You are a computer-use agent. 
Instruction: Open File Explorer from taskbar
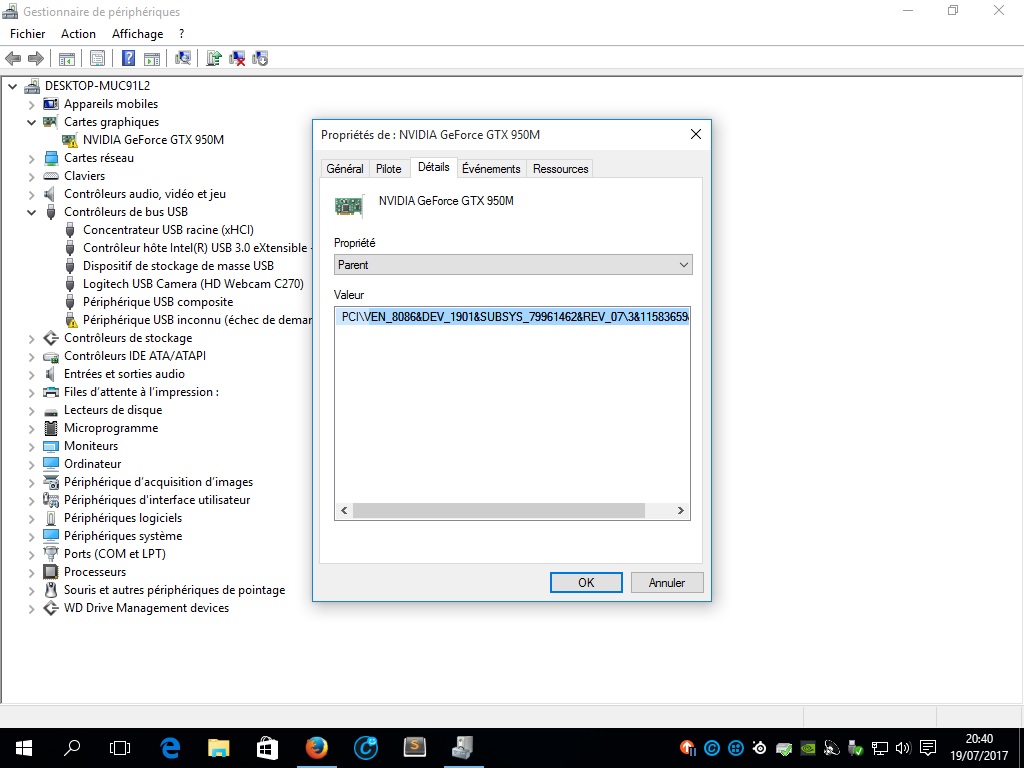[x=219, y=748]
